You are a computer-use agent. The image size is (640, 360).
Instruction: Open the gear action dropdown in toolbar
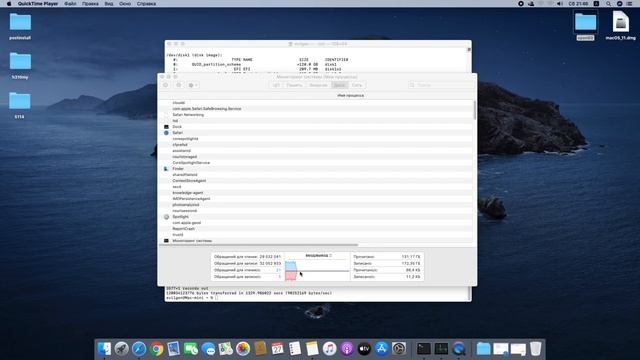coord(193,85)
